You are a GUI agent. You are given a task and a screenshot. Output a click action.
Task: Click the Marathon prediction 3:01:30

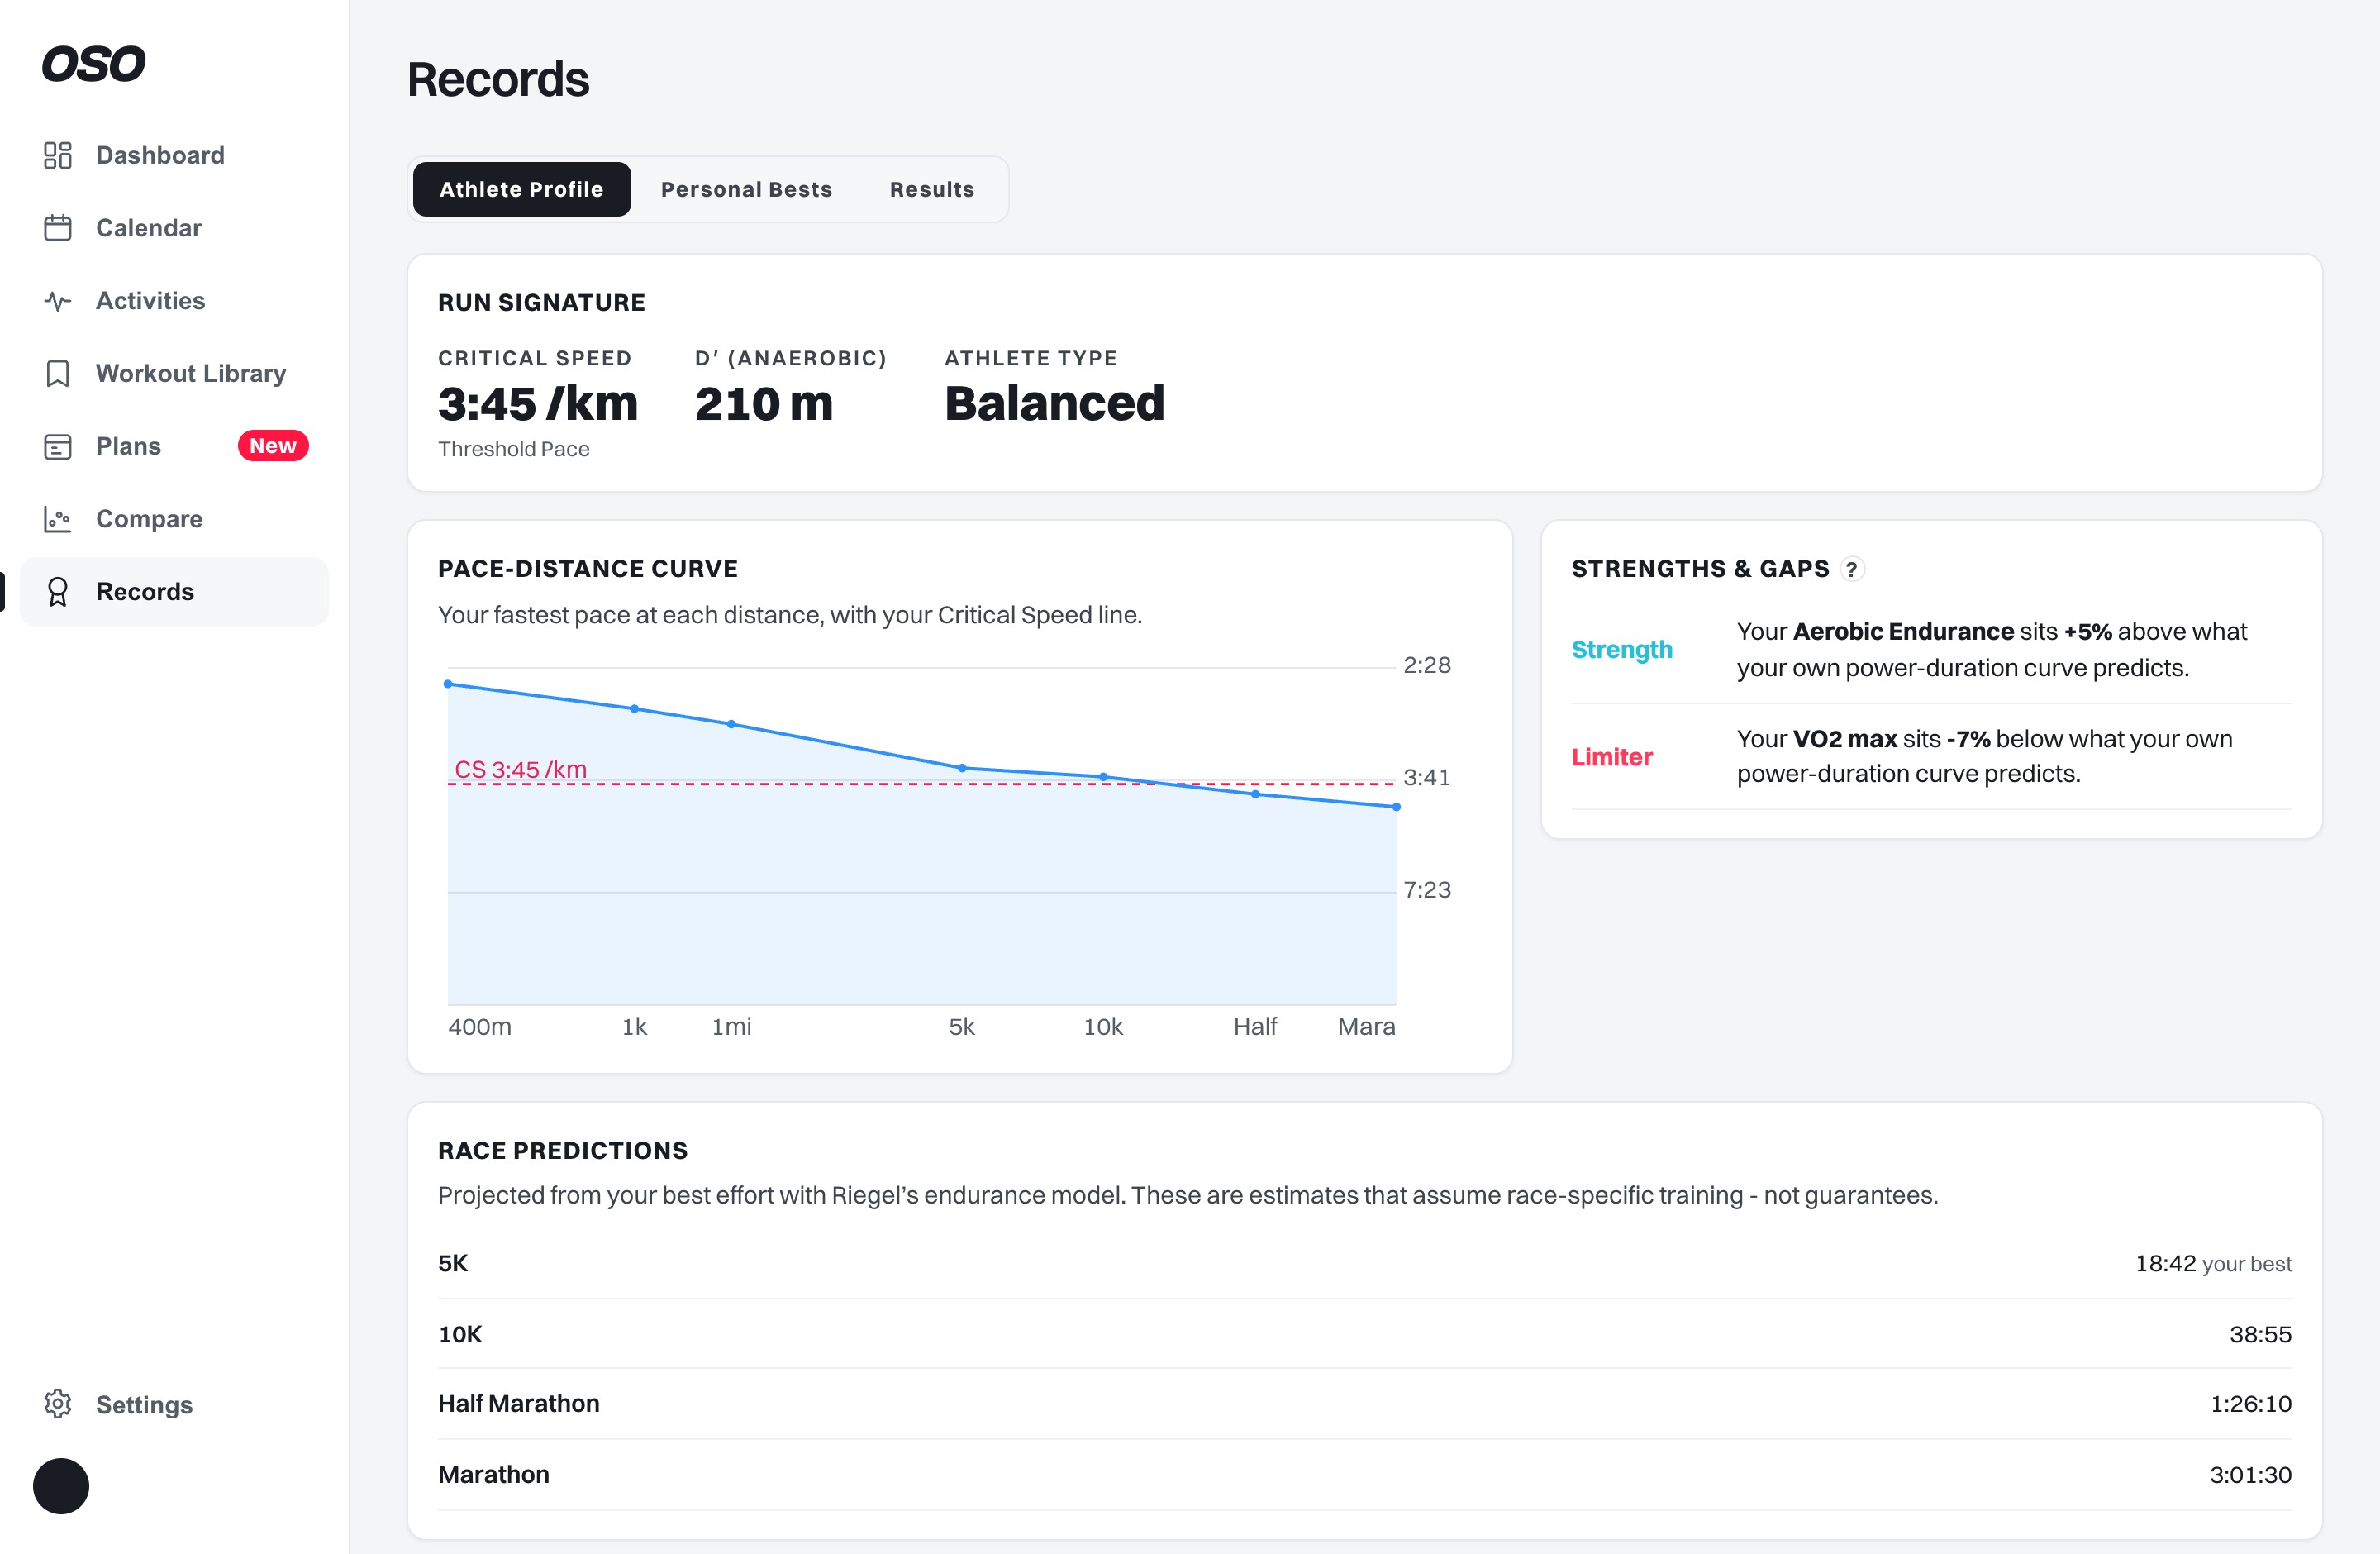pyautogui.click(x=2251, y=1474)
